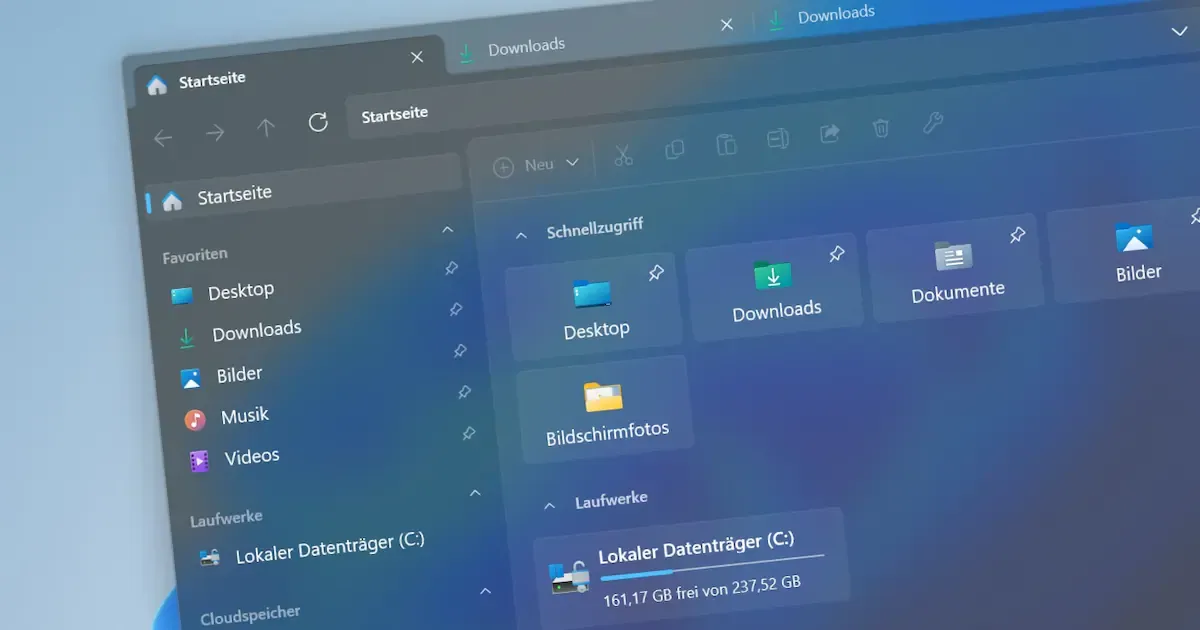Collapse the Favoriten sidebar section

coord(448,229)
